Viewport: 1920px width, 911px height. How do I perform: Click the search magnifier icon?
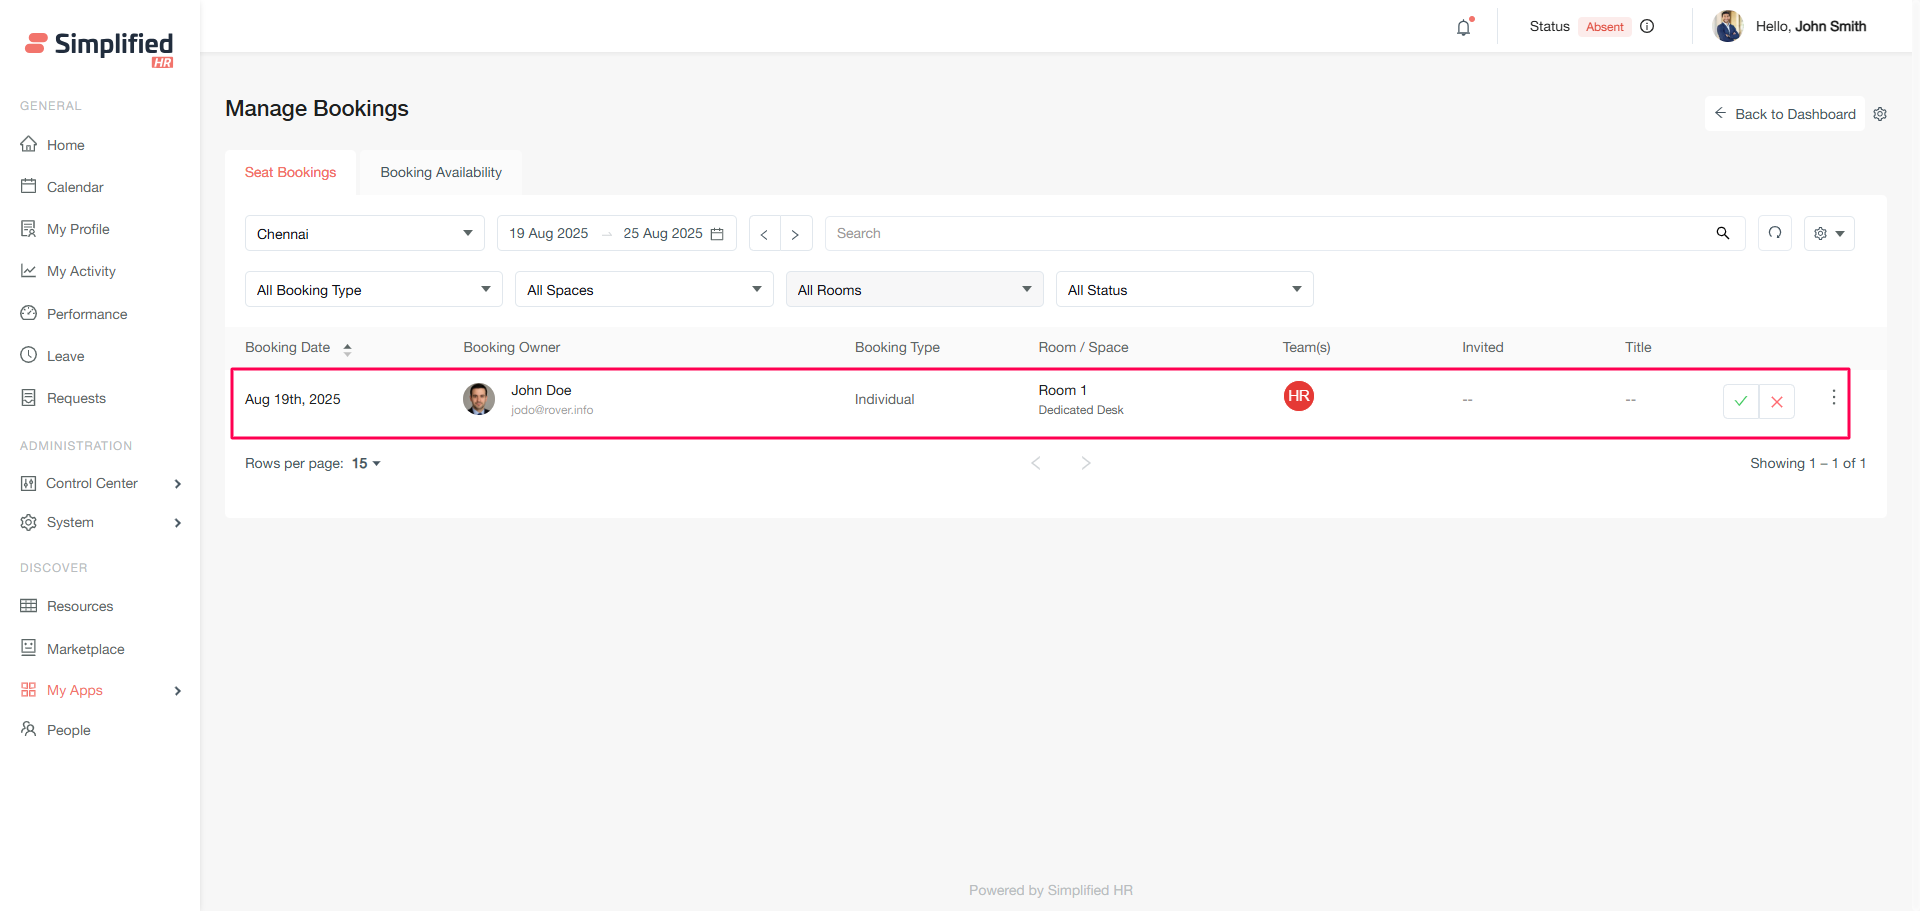1723,233
